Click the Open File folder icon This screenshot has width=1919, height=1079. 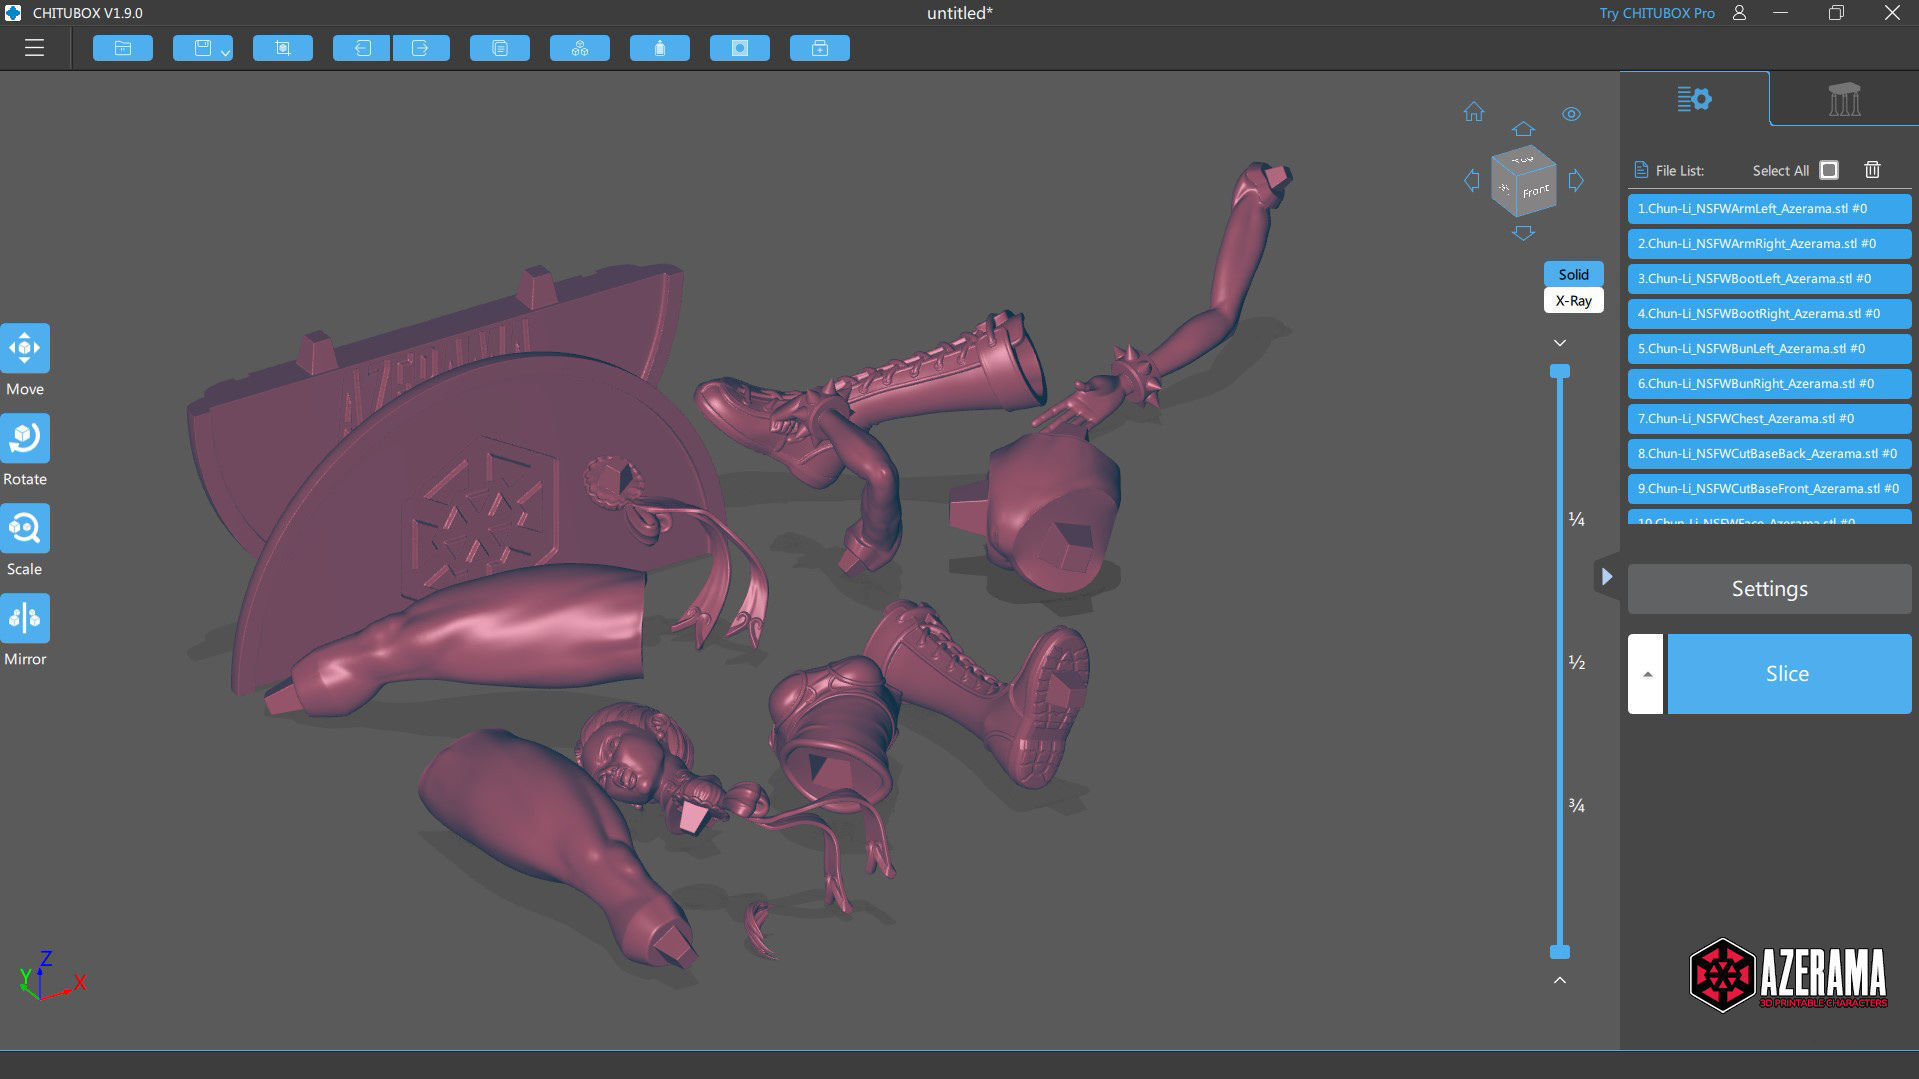click(x=123, y=48)
